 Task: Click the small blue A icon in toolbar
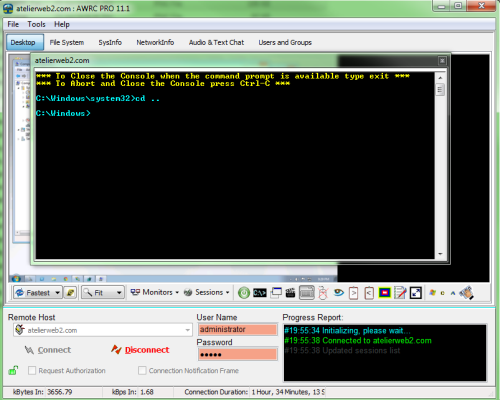click(x=453, y=293)
